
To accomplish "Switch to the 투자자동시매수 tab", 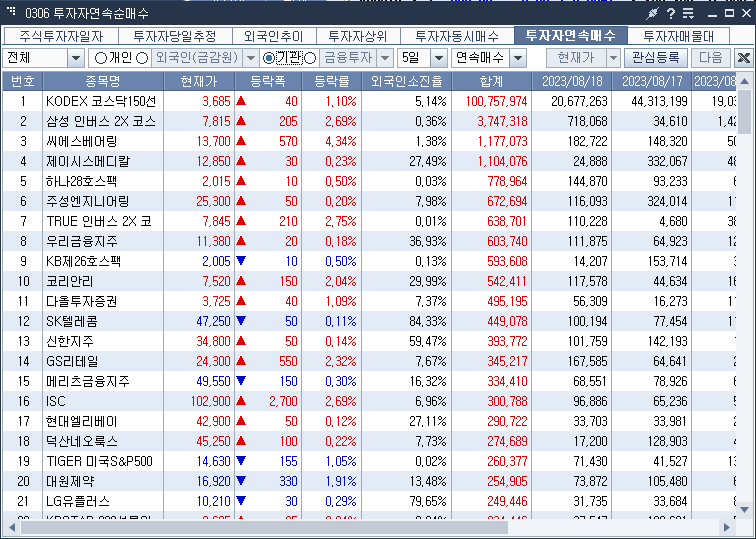I will pyautogui.click(x=457, y=36).
